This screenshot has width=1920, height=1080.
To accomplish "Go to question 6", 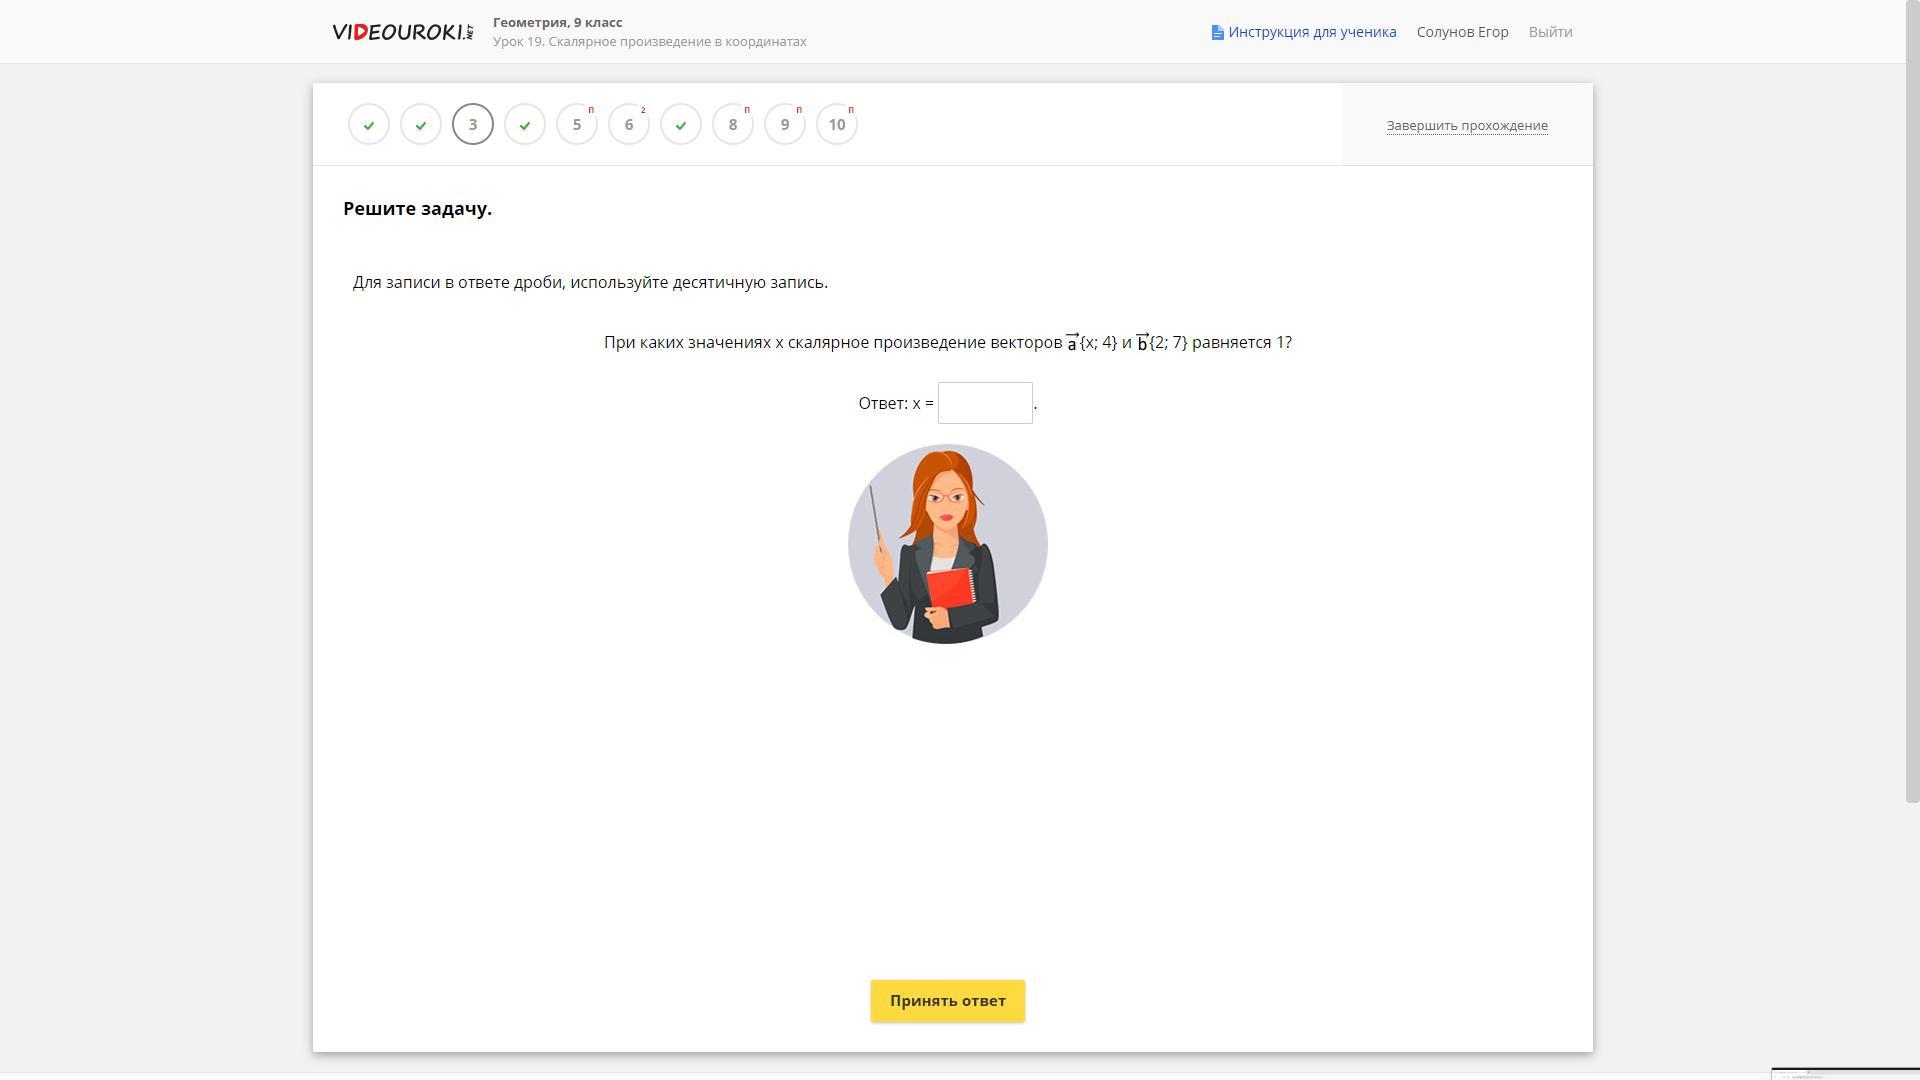I will click(629, 125).
